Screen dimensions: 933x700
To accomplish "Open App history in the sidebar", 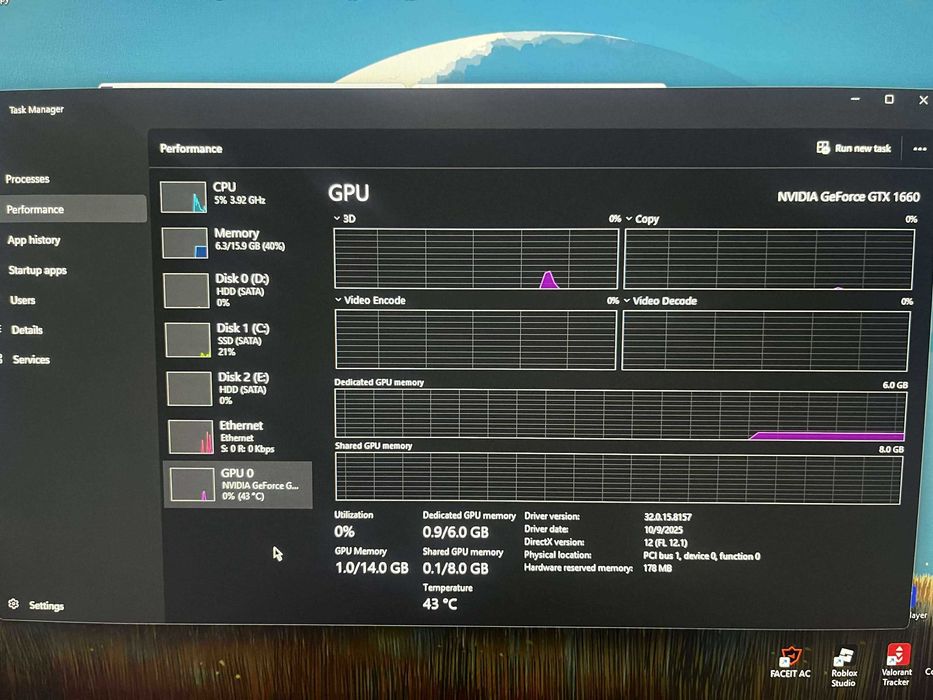I will tap(34, 240).
